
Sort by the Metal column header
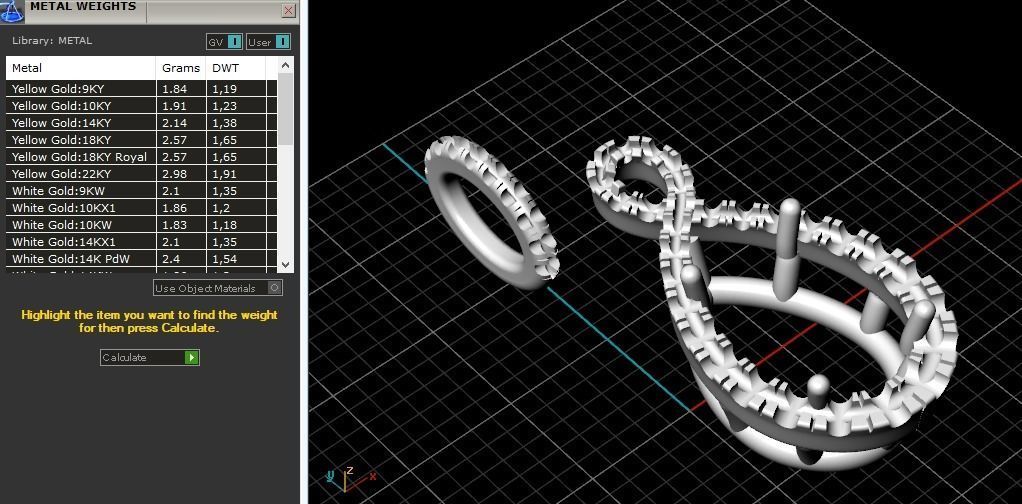point(81,68)
